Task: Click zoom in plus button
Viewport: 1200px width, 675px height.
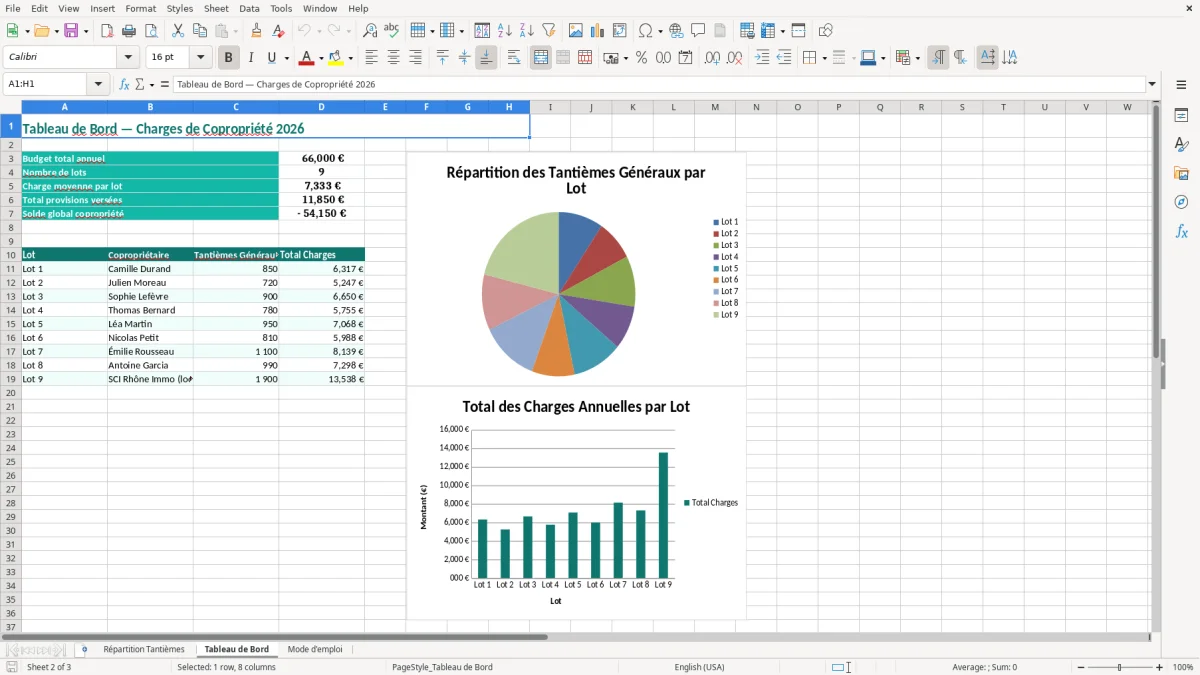Action: 1159,667
